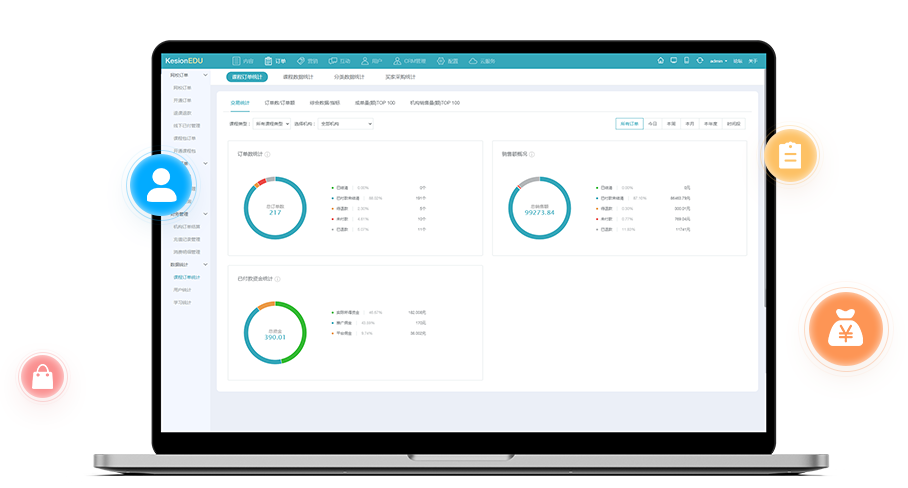908x488 pixels.
Task: Click the info icon beside 订单数统计
Action: pyautogui.click(x=268, y=154)
